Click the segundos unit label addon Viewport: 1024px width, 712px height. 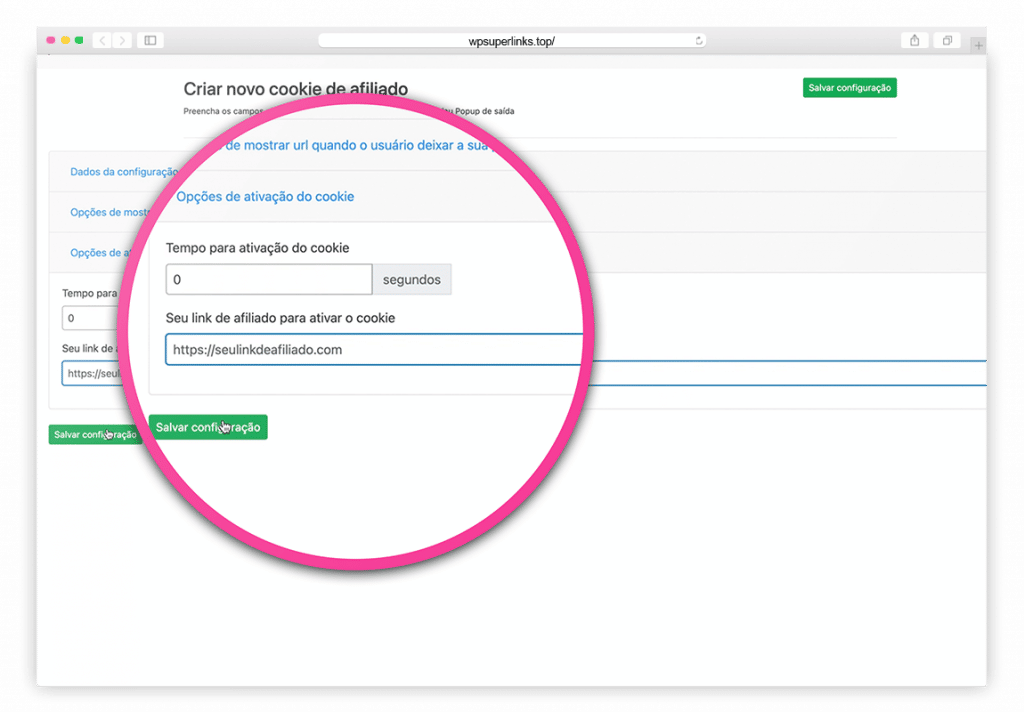411,280
